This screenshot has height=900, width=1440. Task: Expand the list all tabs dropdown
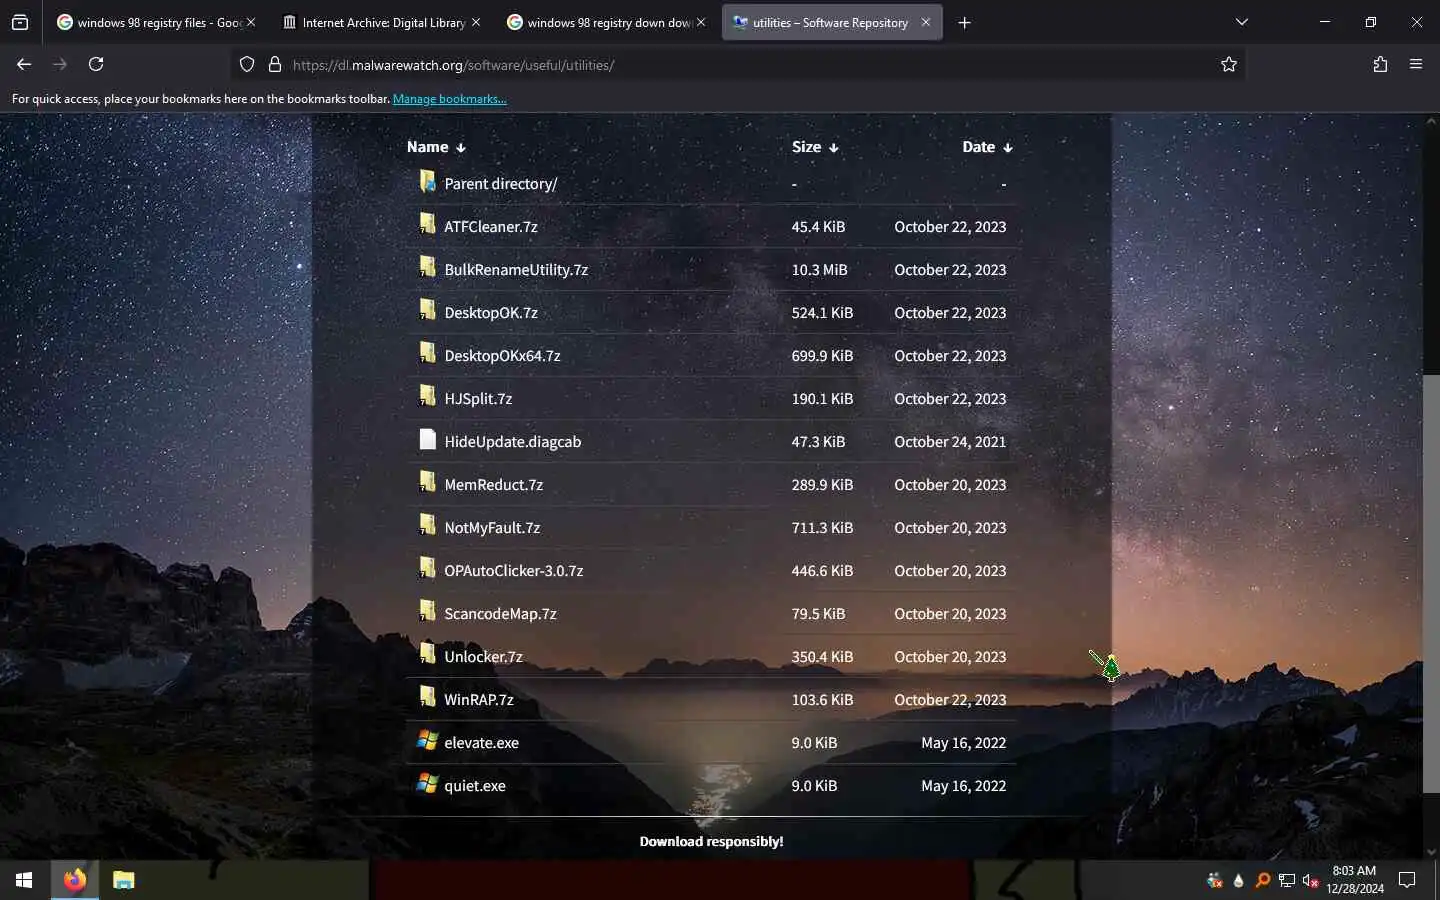(x=1242, y=22)
